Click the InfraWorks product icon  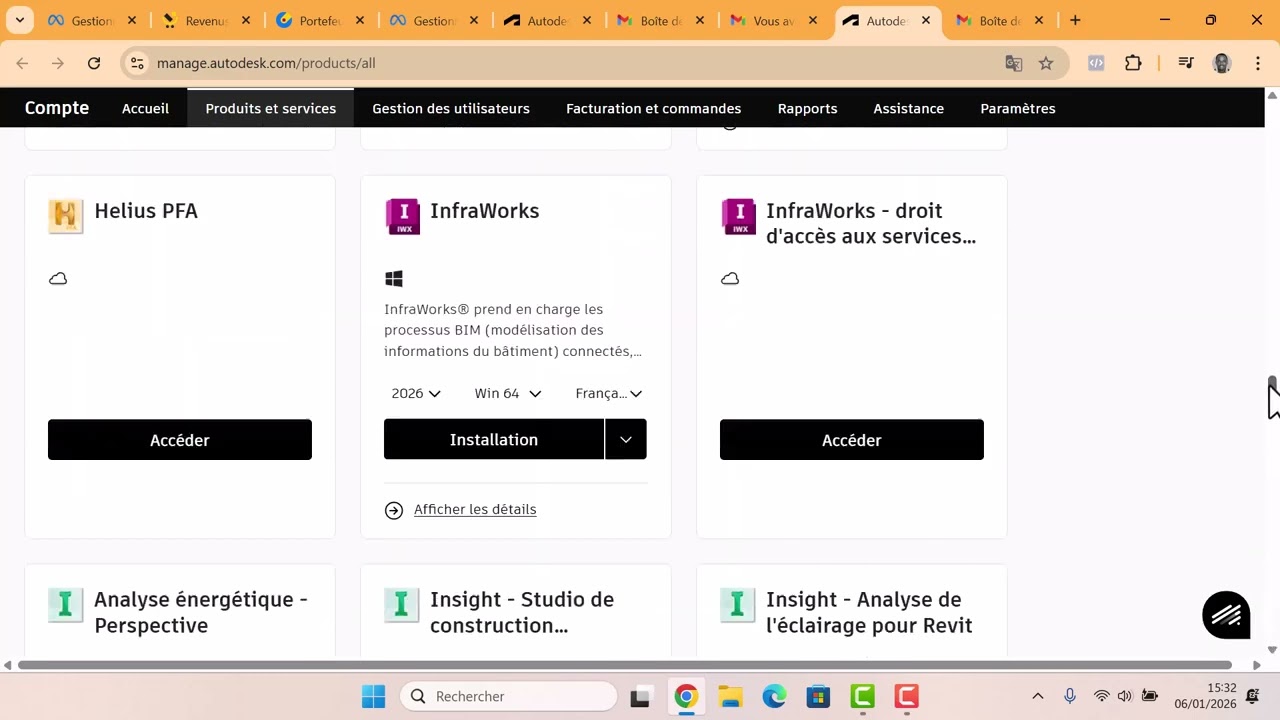coord(403,217)
